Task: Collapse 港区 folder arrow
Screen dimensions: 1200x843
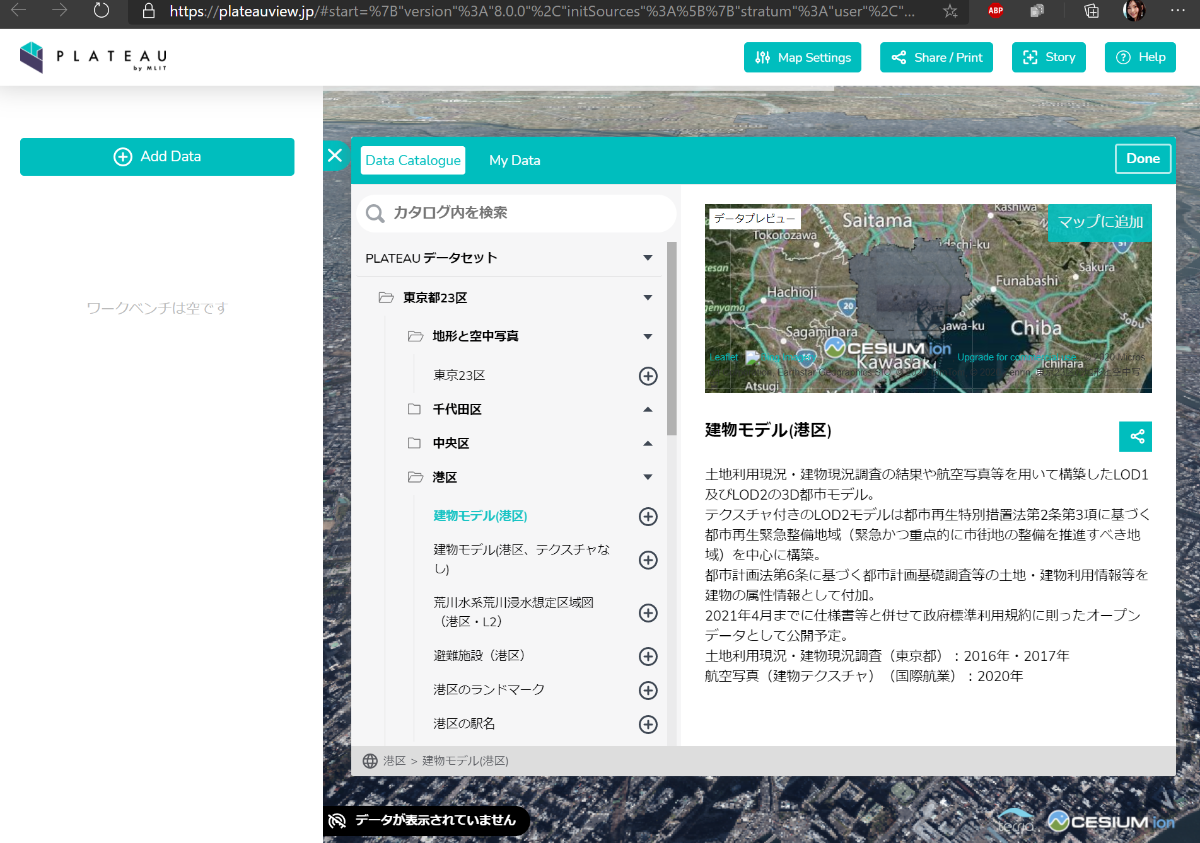Action: (x=648, y=478)
